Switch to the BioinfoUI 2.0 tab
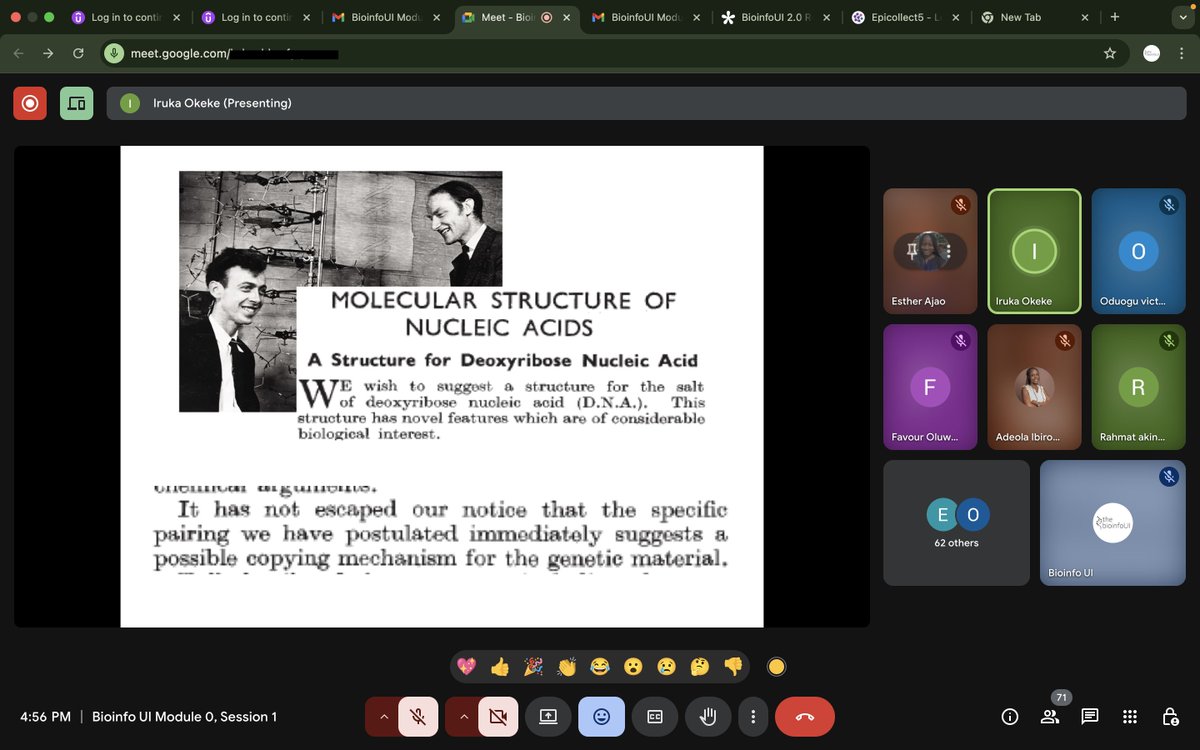Screen dimensions: 1200x750 tap(770, 17)
